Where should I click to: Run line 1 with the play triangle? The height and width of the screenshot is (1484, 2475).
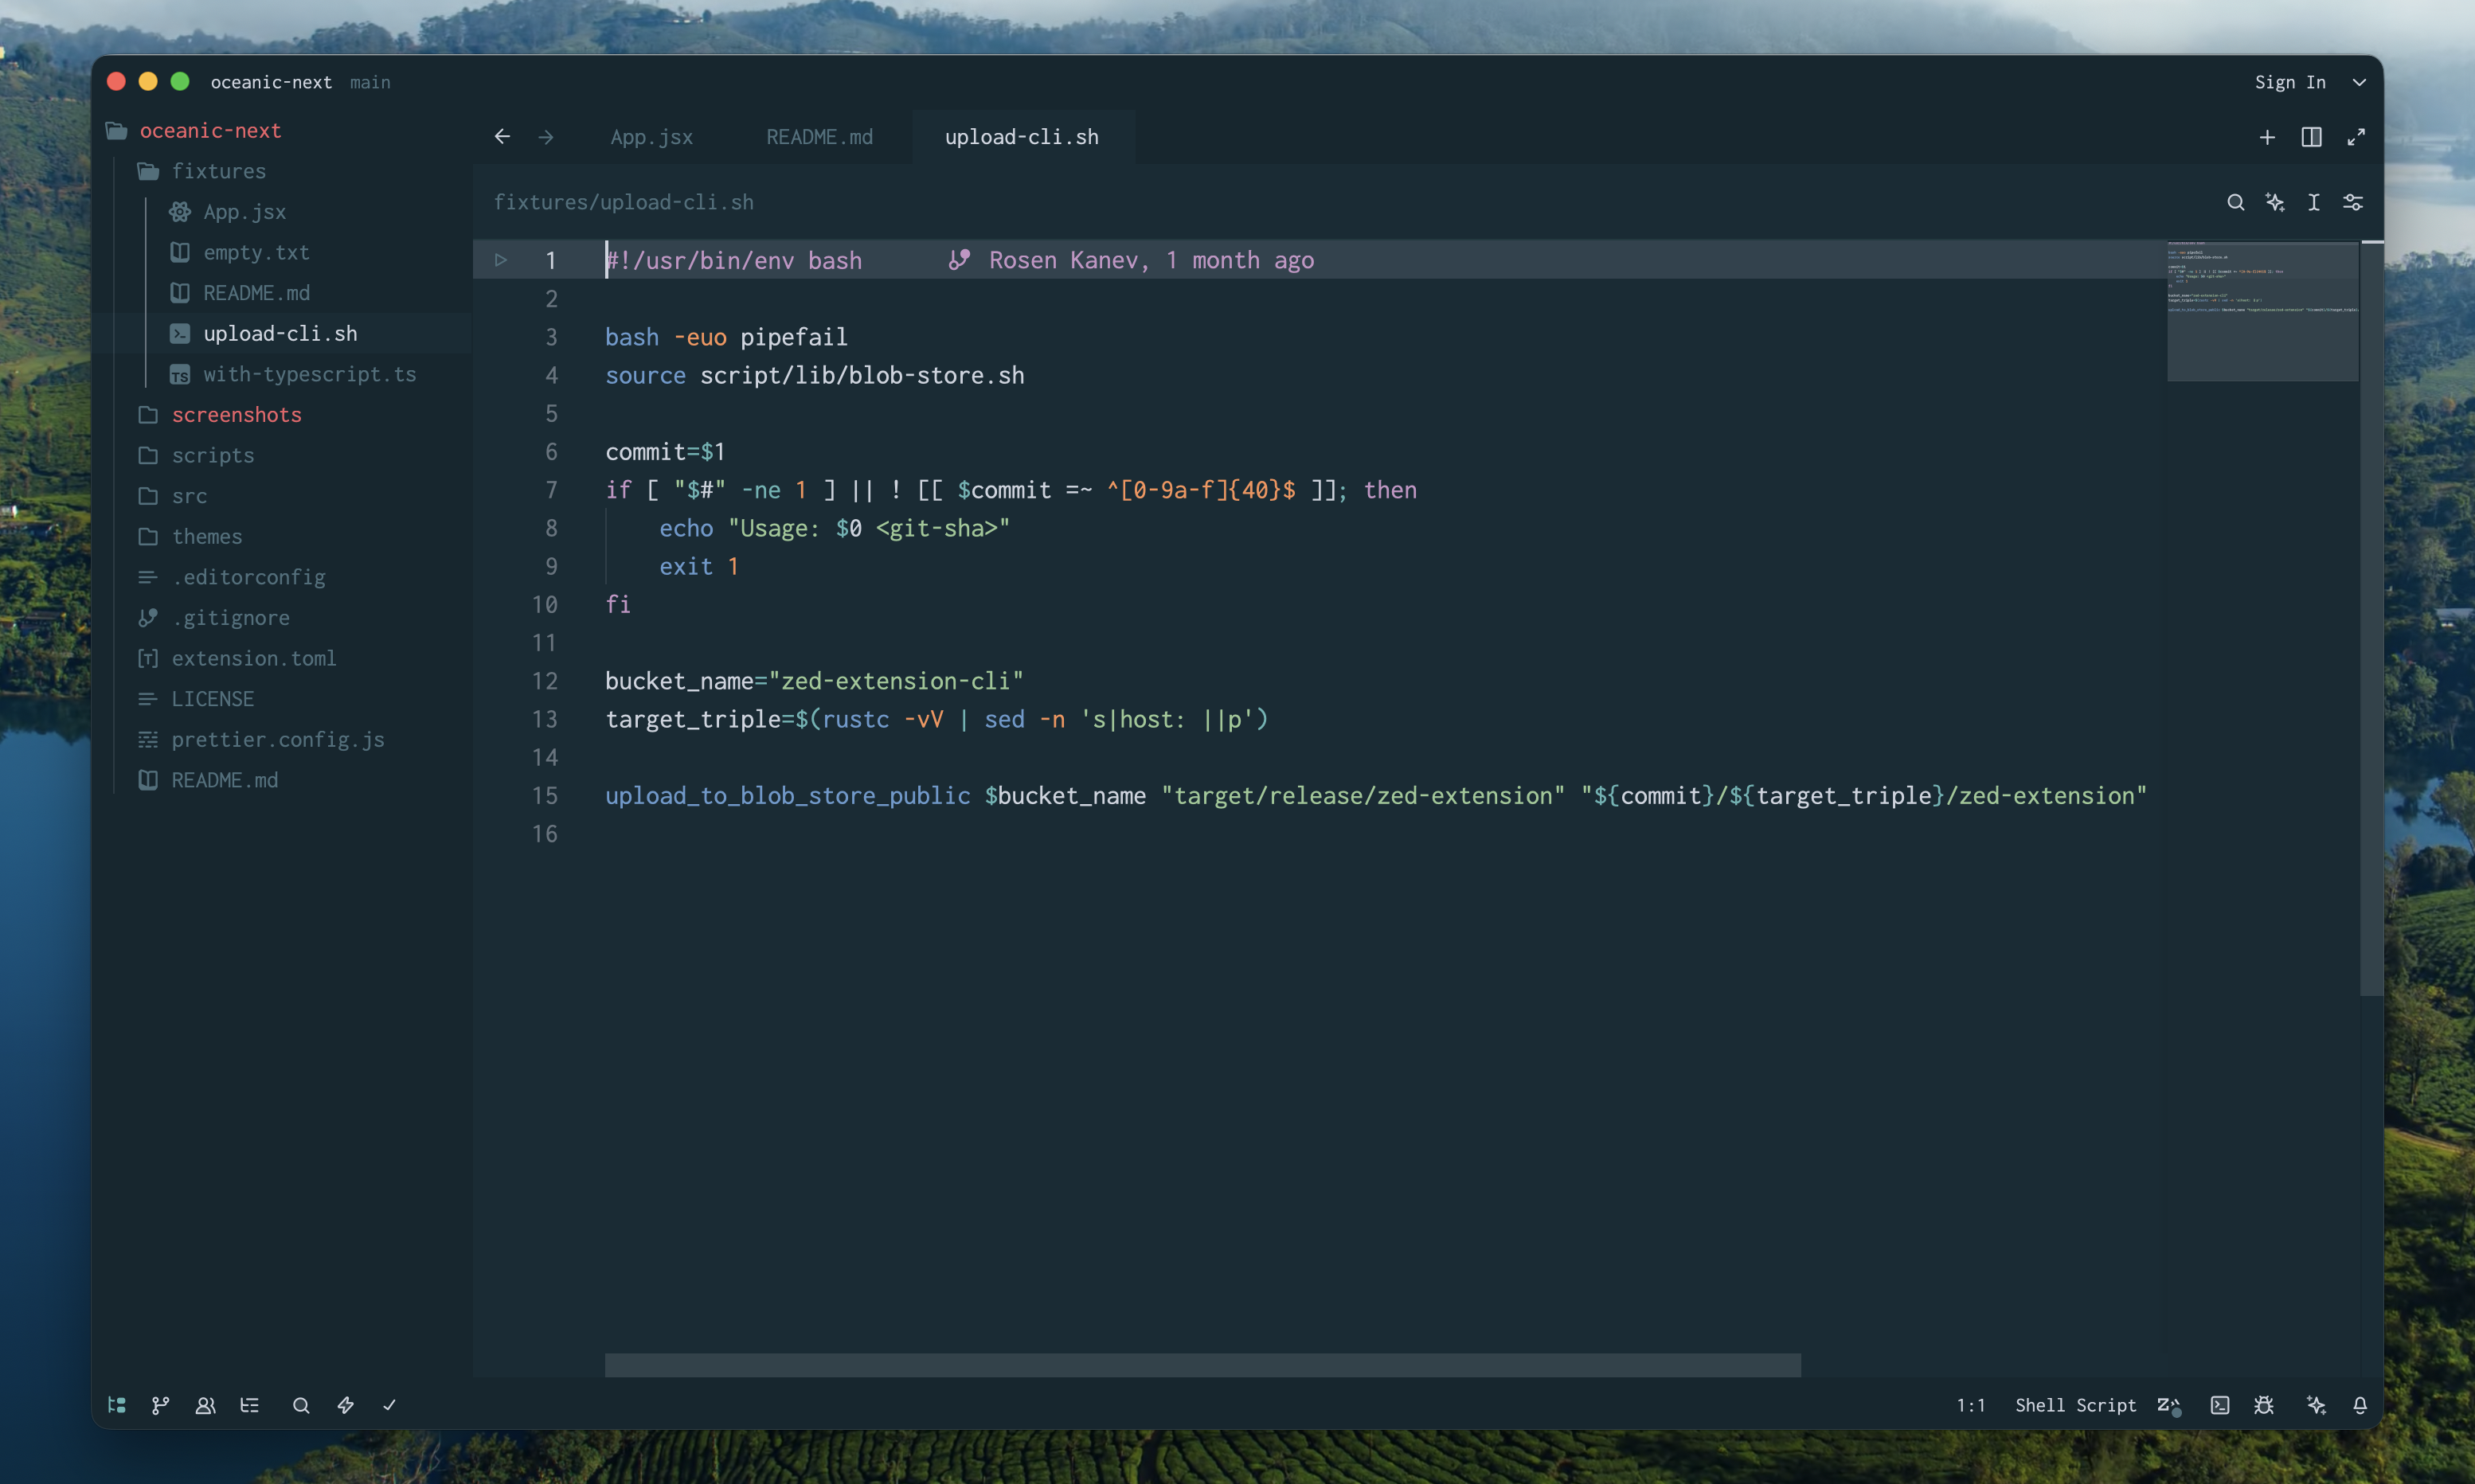tap(501, 260)
